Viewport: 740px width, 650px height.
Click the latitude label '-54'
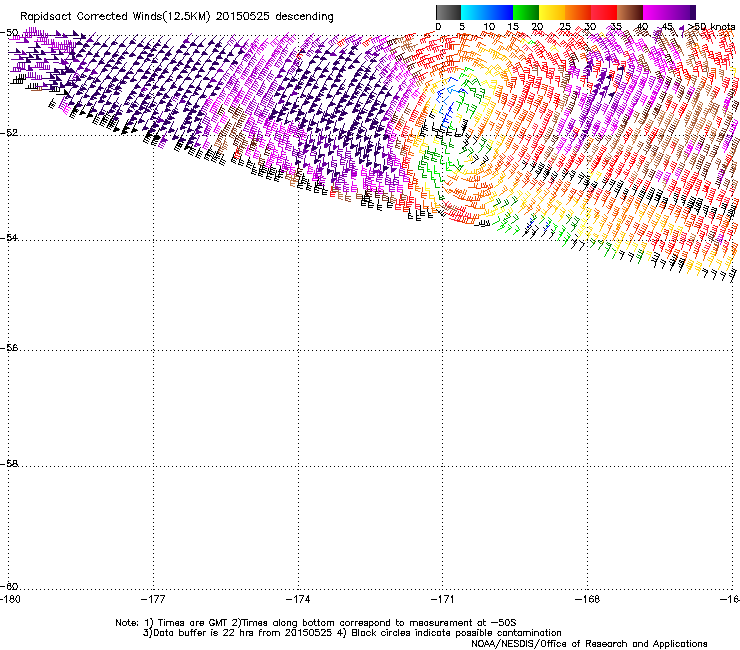(x=9, y=237)
